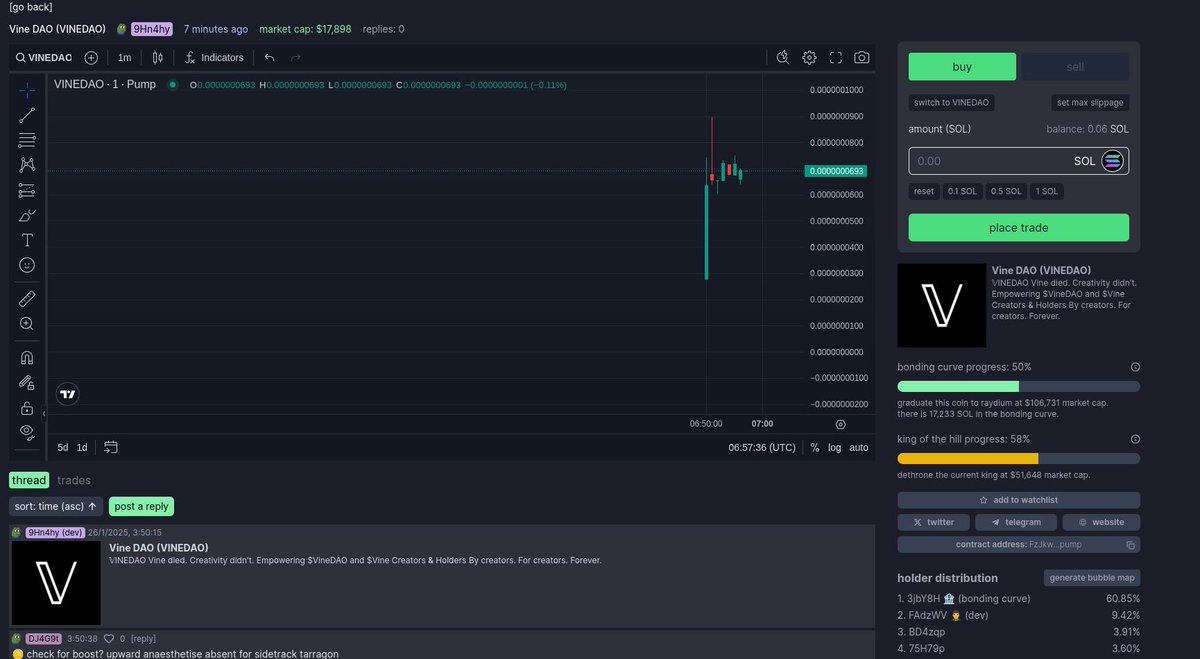Focus the SOL amount input field
Screen dimensions: 1200x659
tap(1018, 161)
